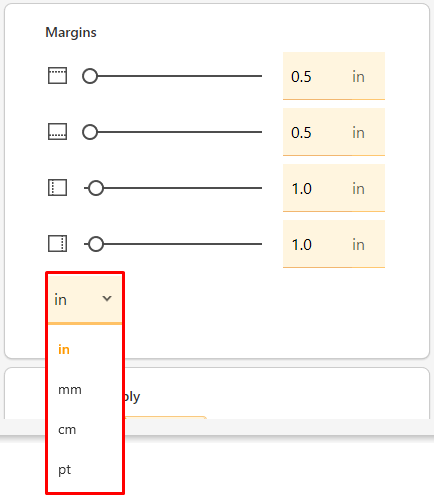Click the bottom margin icon

pyautogui.click(x=57, y=132)
